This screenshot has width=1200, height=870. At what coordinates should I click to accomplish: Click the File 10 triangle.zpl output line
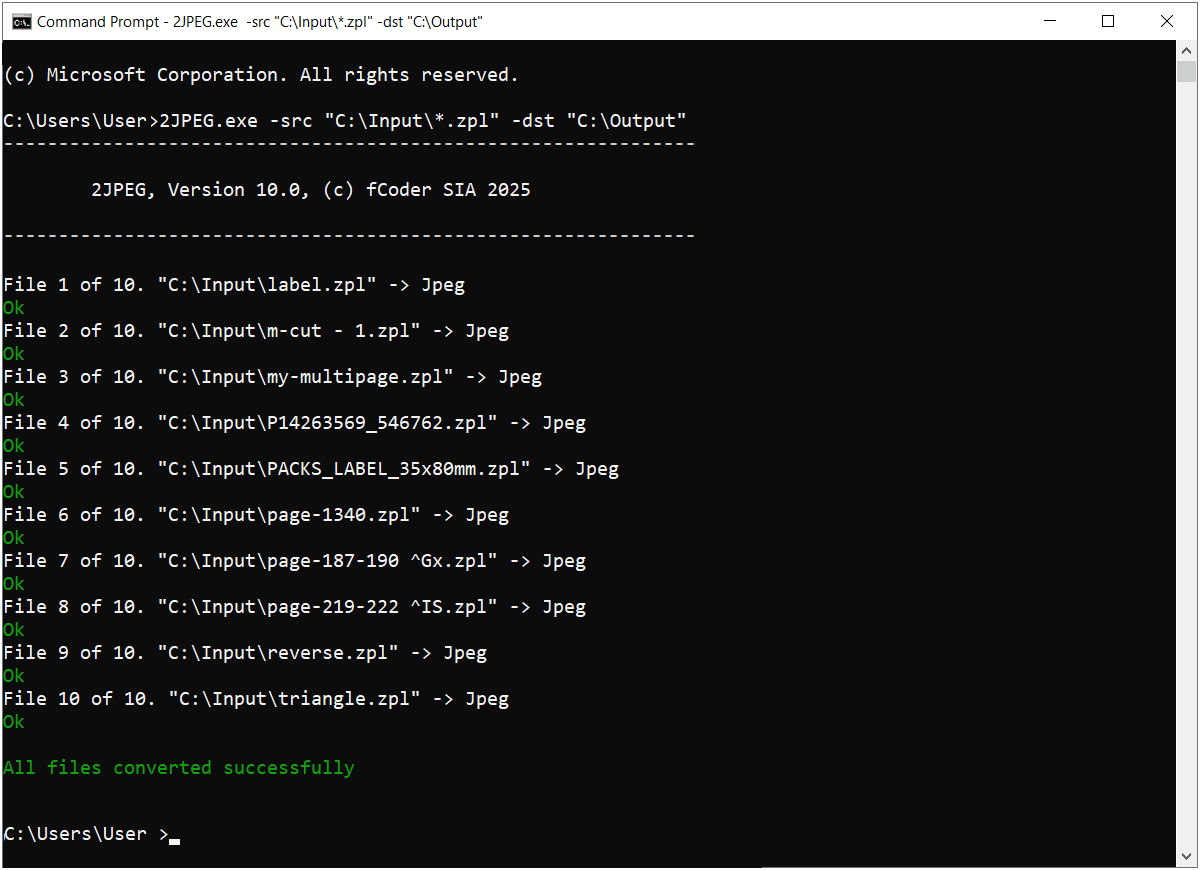pos(256,699)
